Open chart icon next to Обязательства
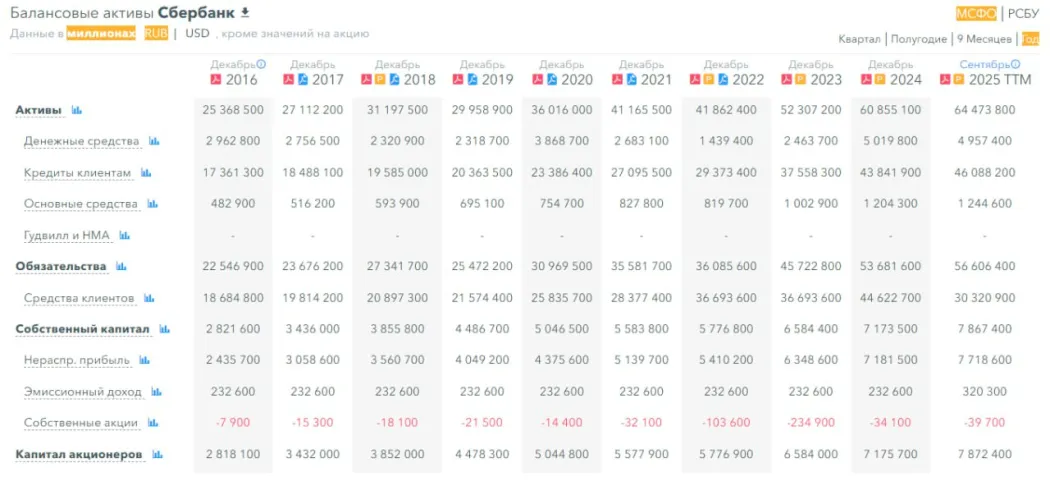This screenshot has height=486, width=1050. tap(121, 266)
